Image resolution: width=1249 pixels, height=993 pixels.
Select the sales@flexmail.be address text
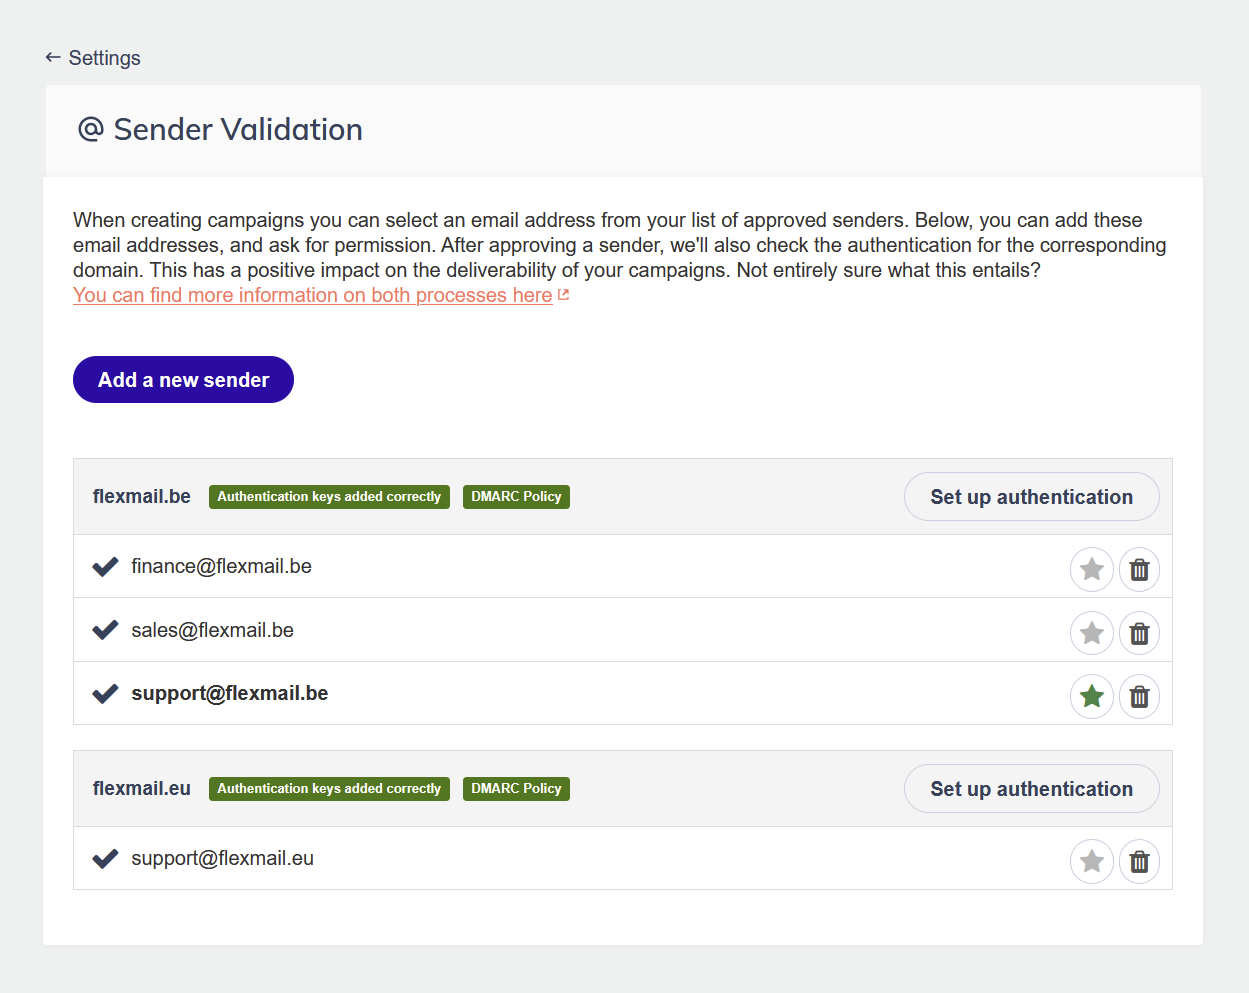[x=212, y=630]
